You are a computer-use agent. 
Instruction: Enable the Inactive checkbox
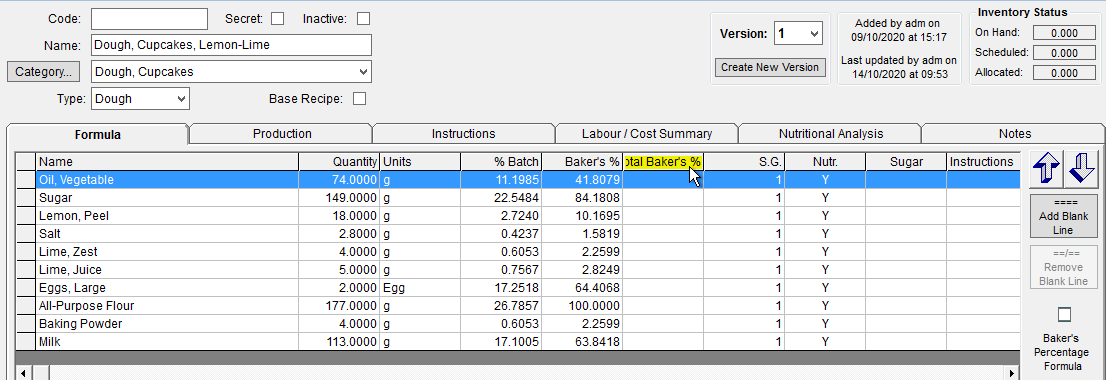pyautogui.click(x=363, y=19)
